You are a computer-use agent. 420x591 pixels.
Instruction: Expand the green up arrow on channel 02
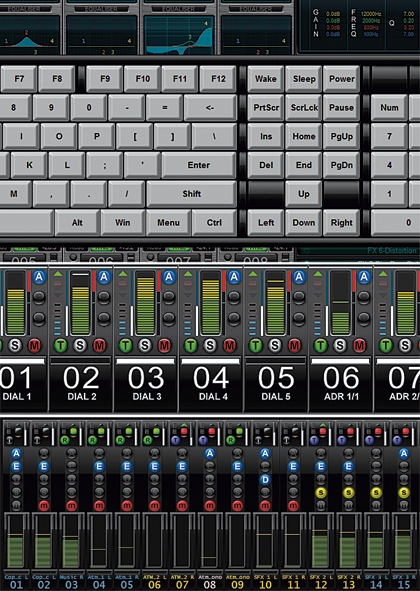coord(58,274)
